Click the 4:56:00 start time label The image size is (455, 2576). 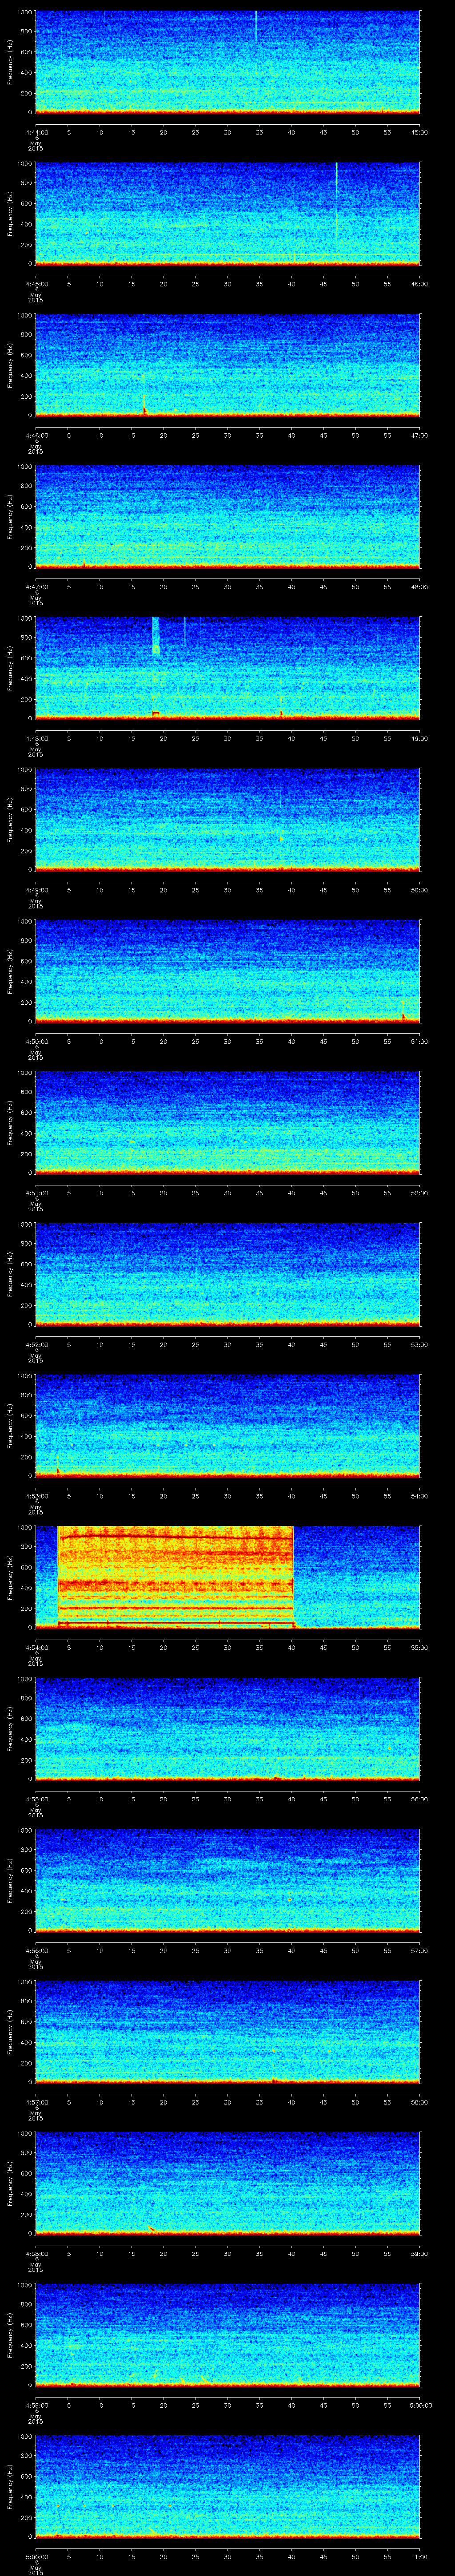click(36, 1950)
